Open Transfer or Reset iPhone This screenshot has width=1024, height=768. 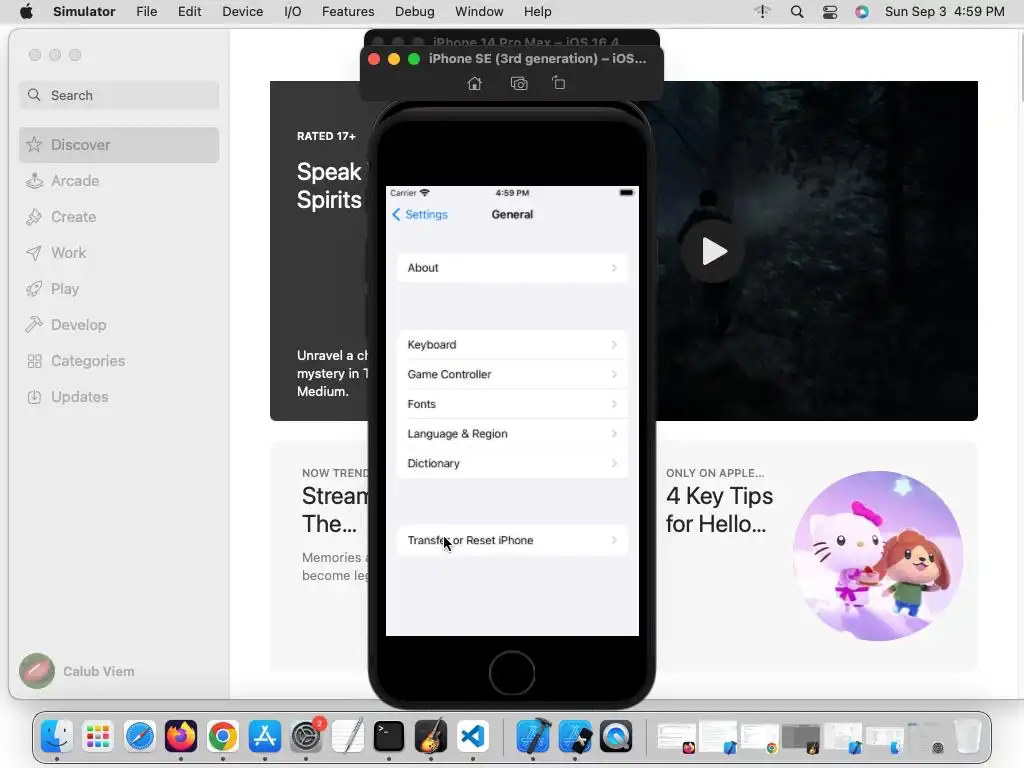click(512, 540)
